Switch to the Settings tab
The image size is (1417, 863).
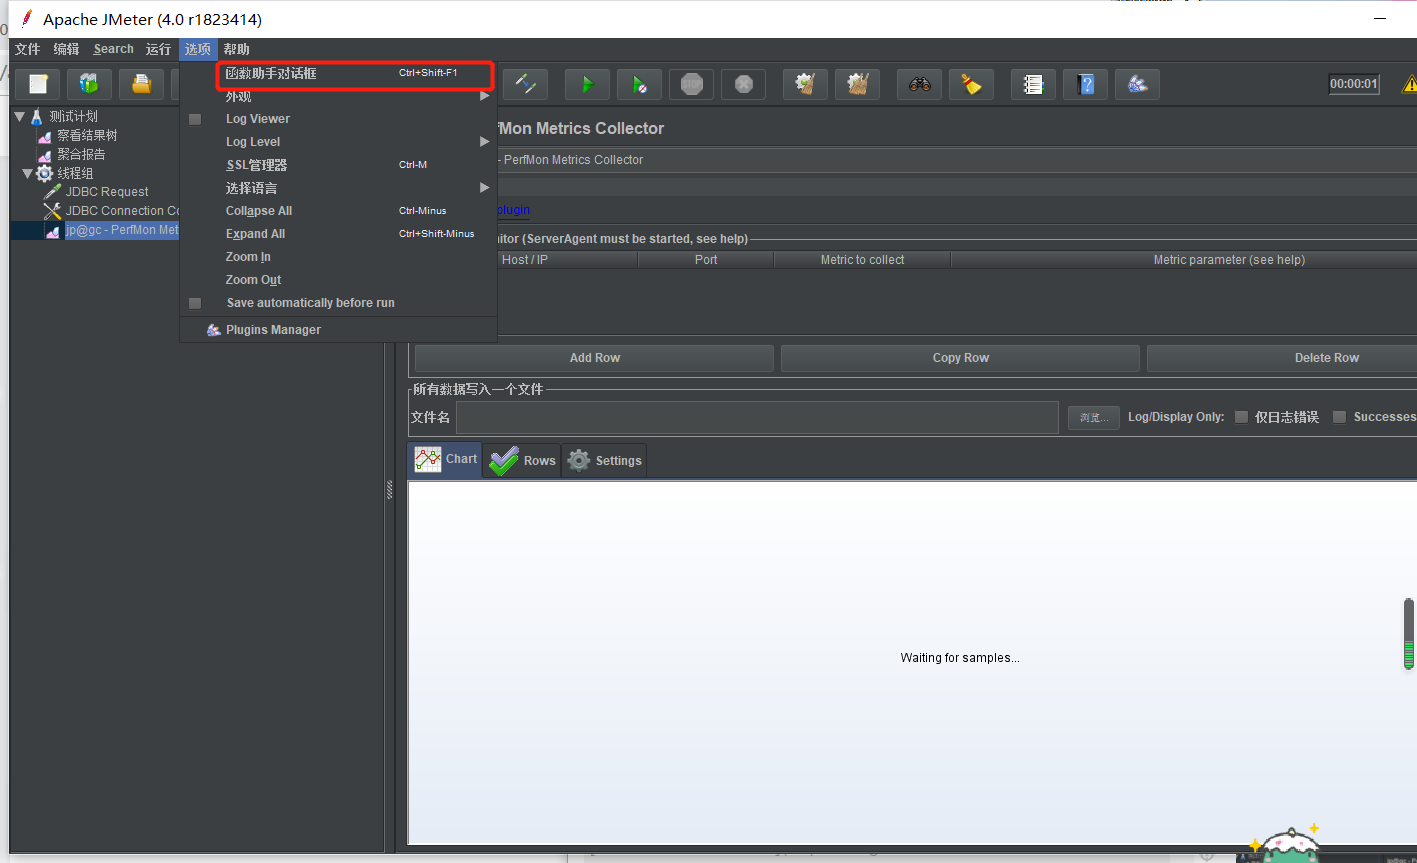[x=604, y=461]
